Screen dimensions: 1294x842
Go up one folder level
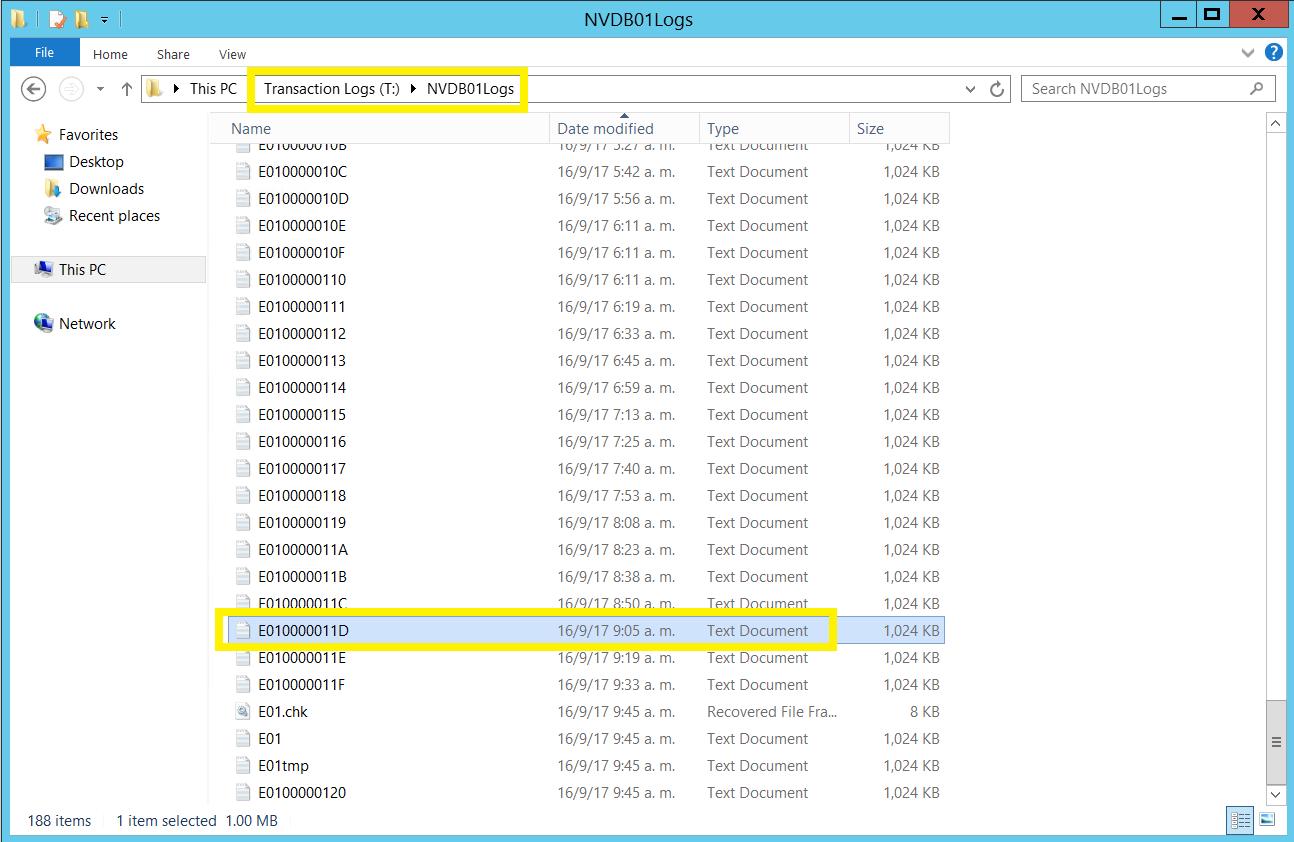[x=126, y=89]
